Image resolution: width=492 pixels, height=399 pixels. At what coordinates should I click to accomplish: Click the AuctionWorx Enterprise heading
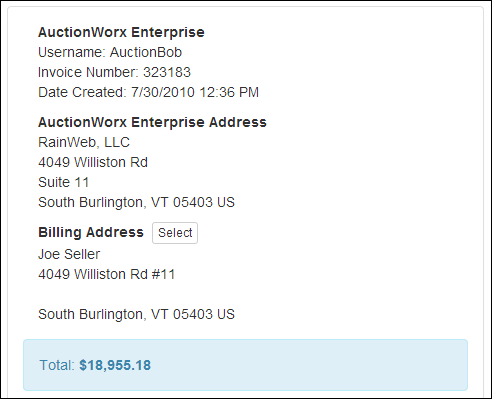[121, 32]
